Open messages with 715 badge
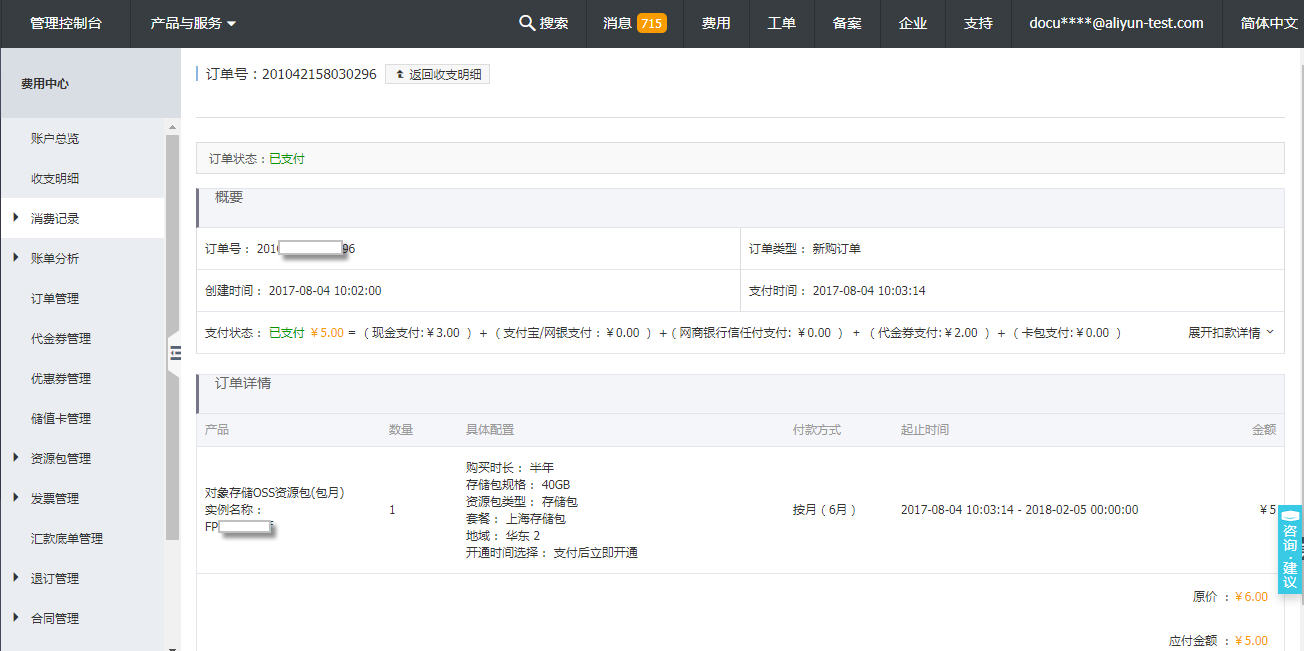 click(634, 23)
